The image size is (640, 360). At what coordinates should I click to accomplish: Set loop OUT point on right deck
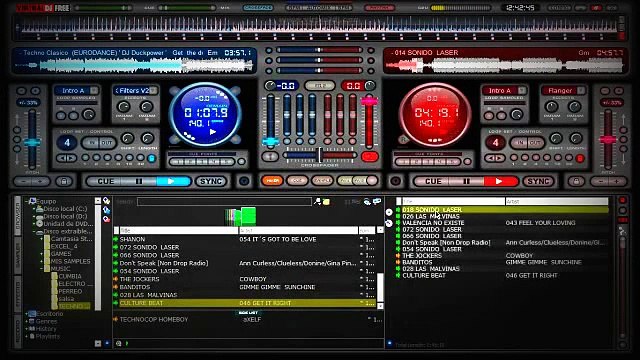click(535, 142)
